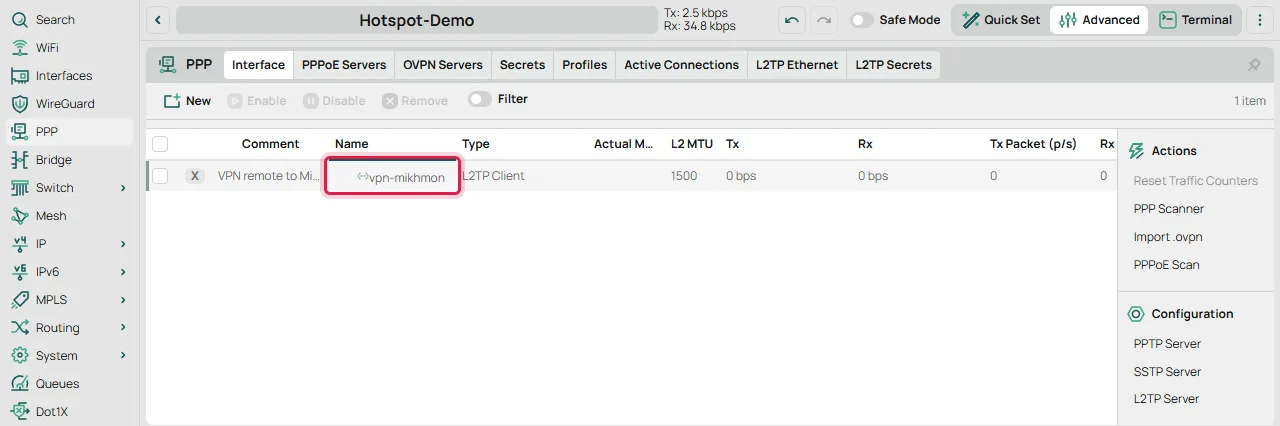1280x426 pixels.
Task: Switch to the Active Connections tab
Action: point(682,65)
